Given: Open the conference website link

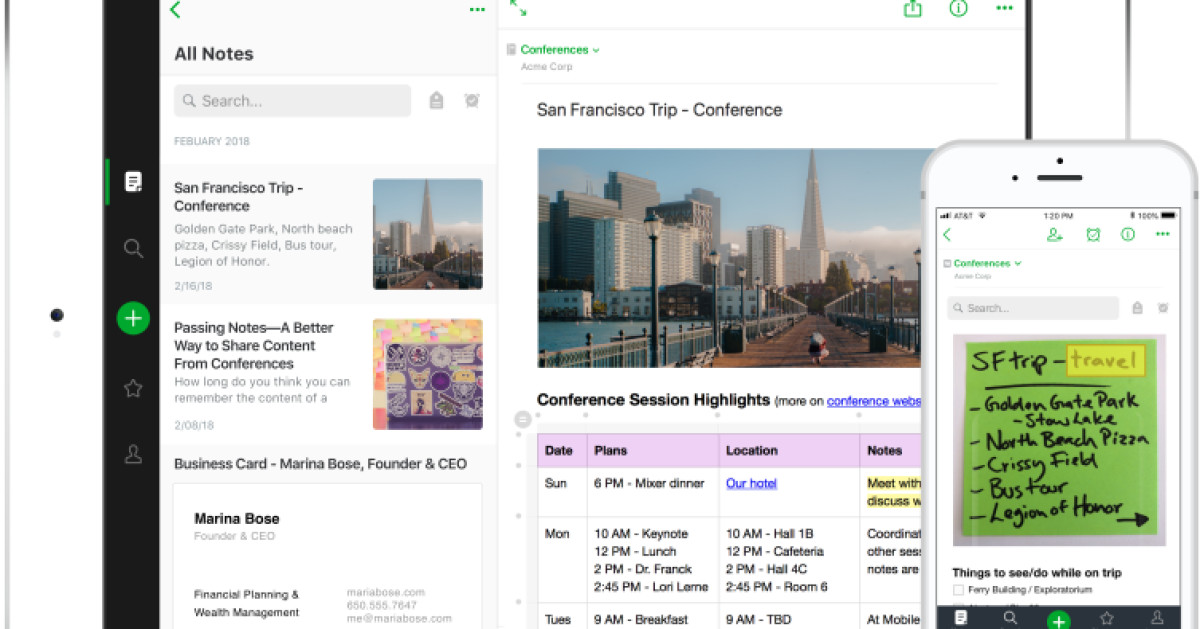Looking at the screenshot, I should [x=873, y=401].
